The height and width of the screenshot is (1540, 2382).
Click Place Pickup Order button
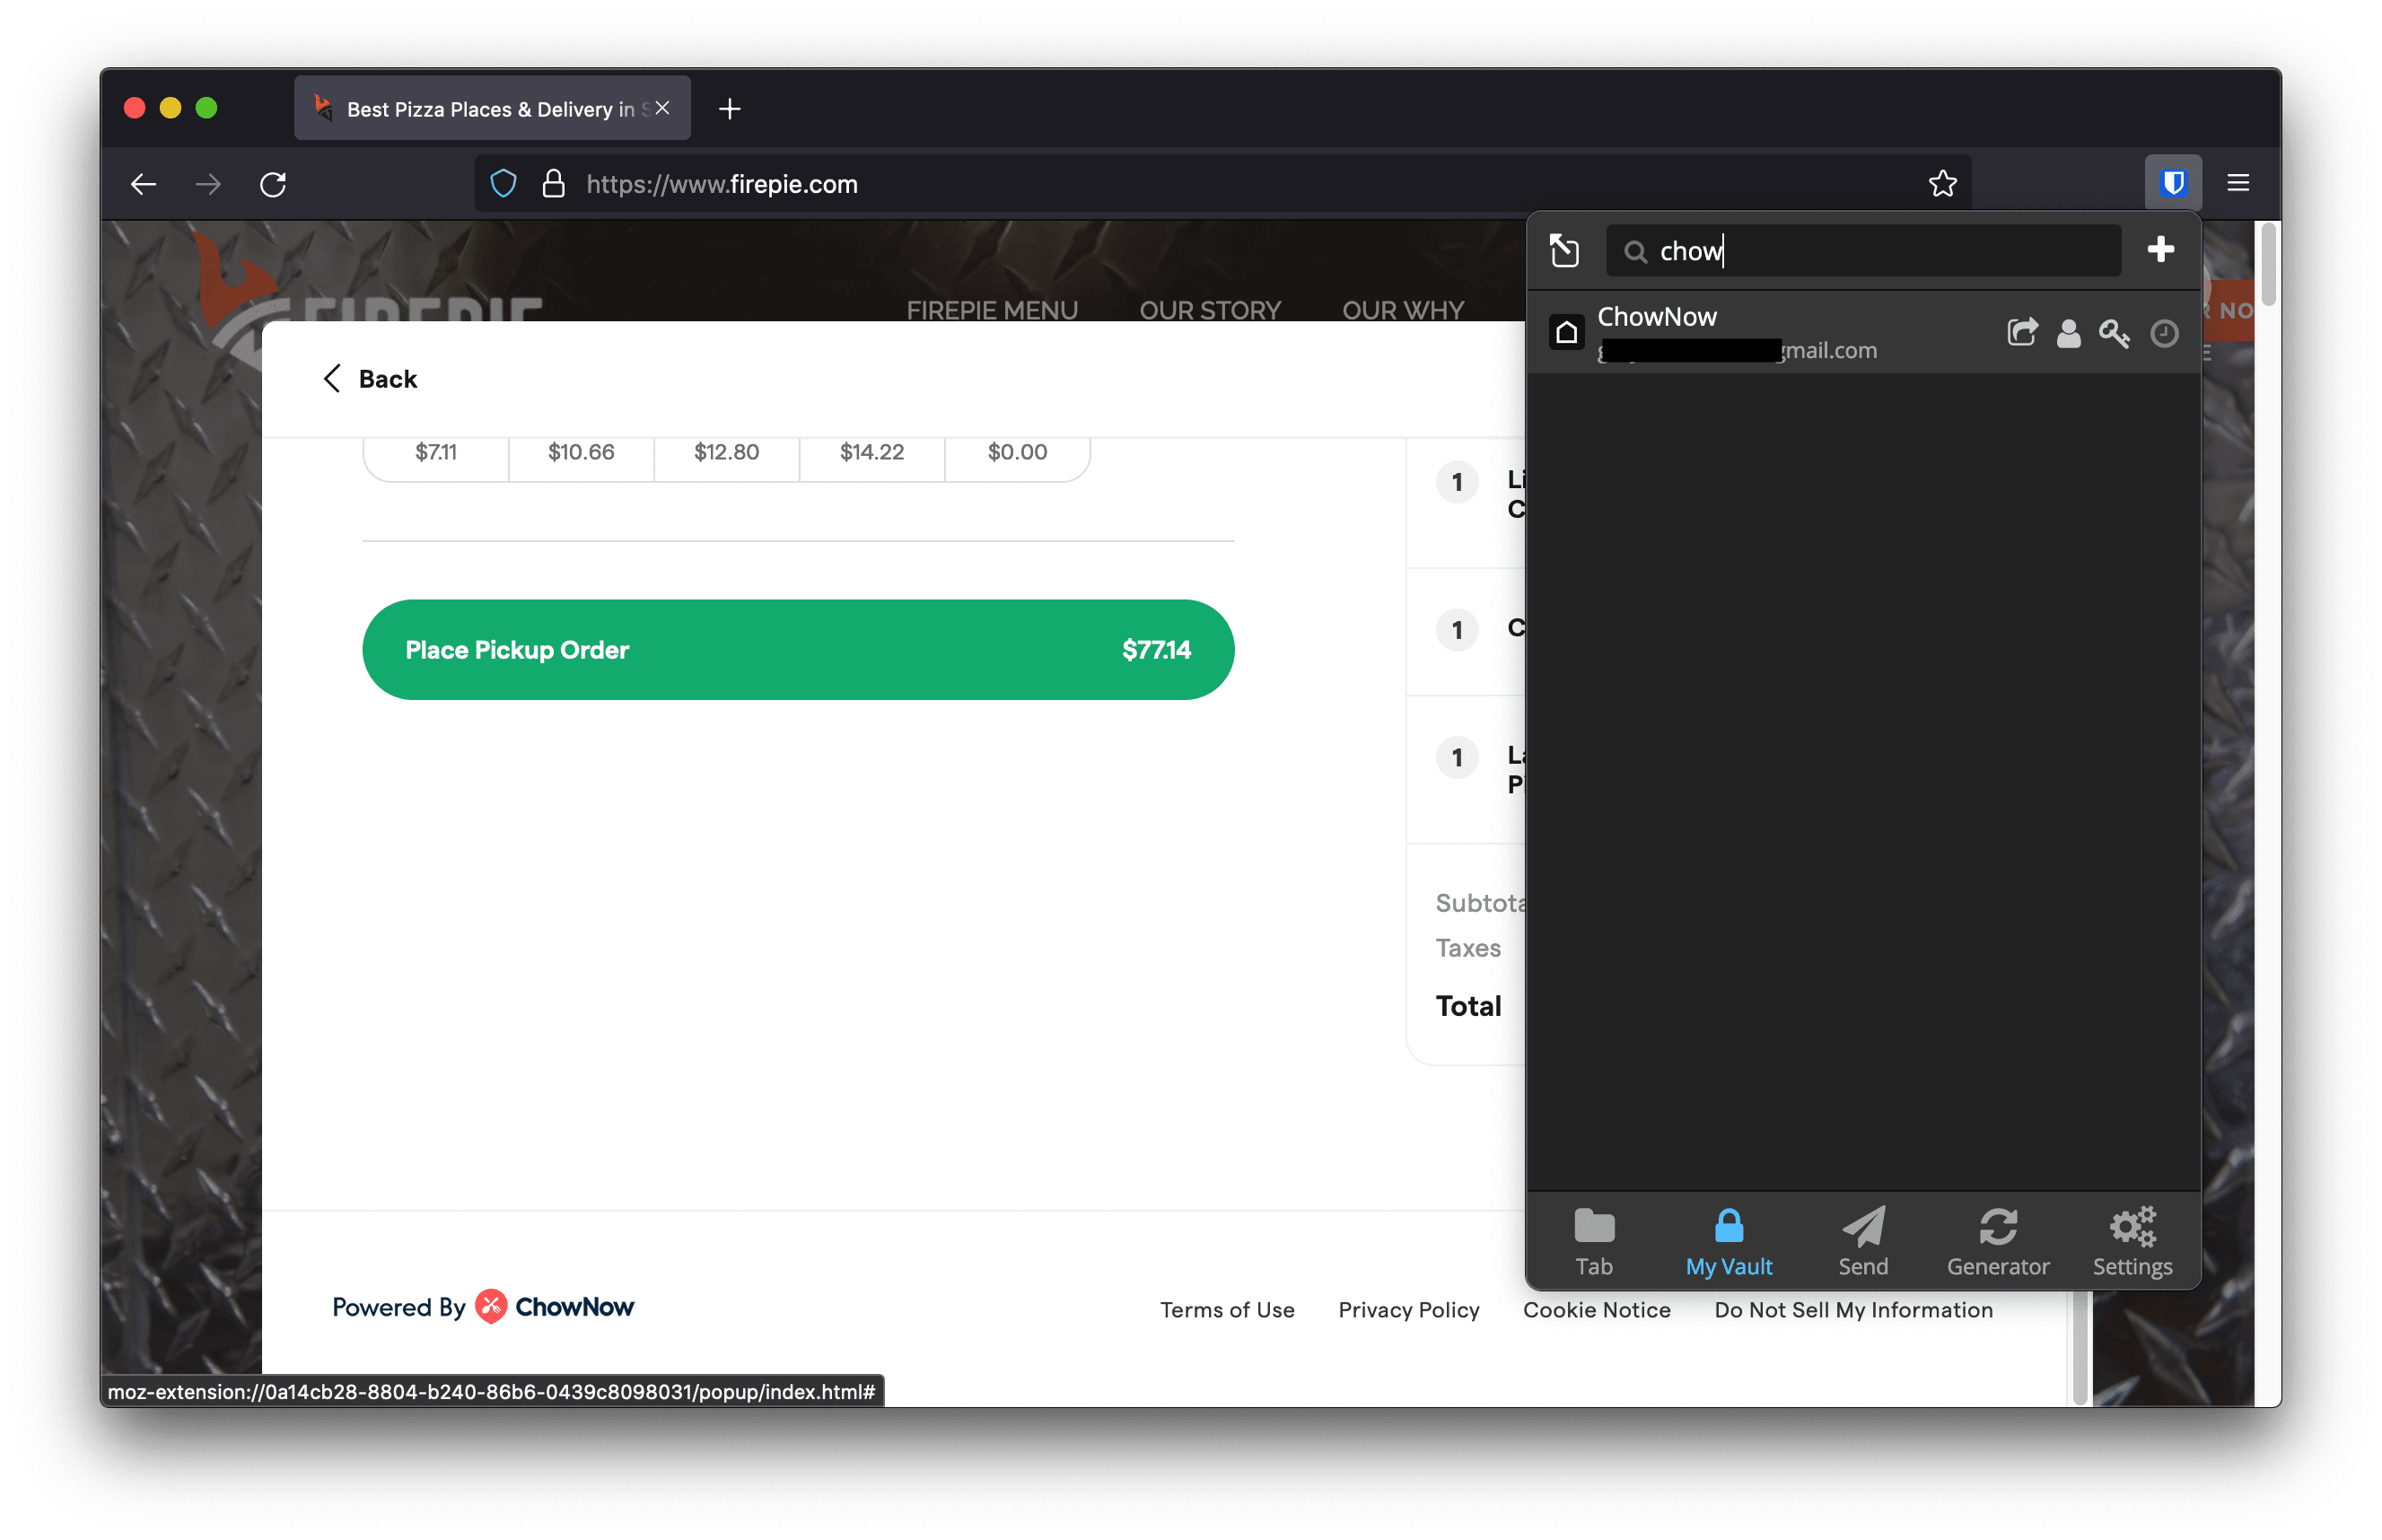pos(798,650)
